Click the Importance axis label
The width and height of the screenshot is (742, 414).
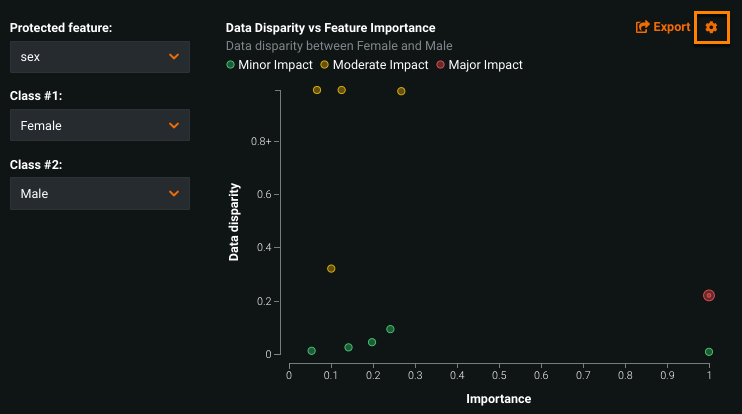pos(499,399)
